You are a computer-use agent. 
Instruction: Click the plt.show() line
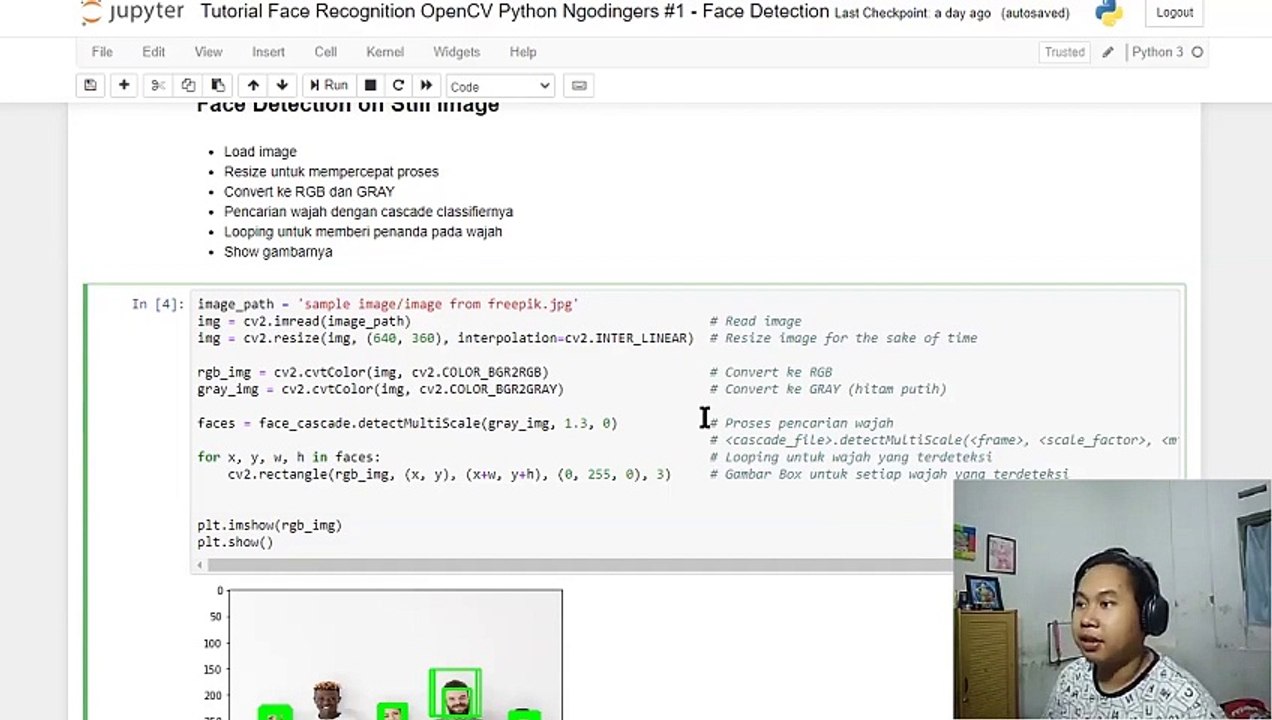pos(235,542)
